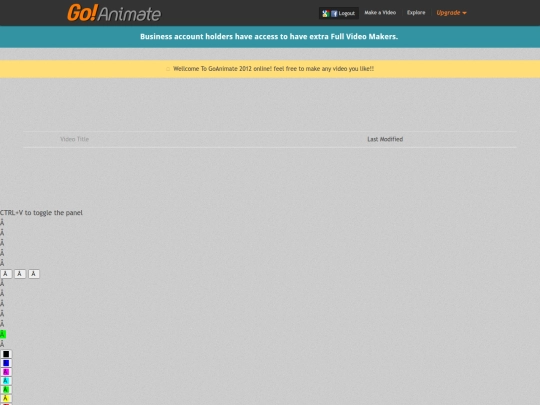Click the Google icon beside Logout
The image size is (540, 405).
325,13
